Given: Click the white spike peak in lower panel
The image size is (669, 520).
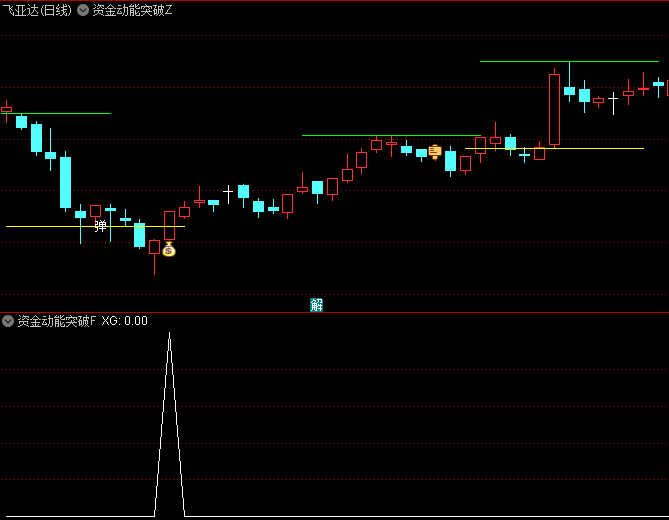Looking at the screenshot, I should (169, 335).
